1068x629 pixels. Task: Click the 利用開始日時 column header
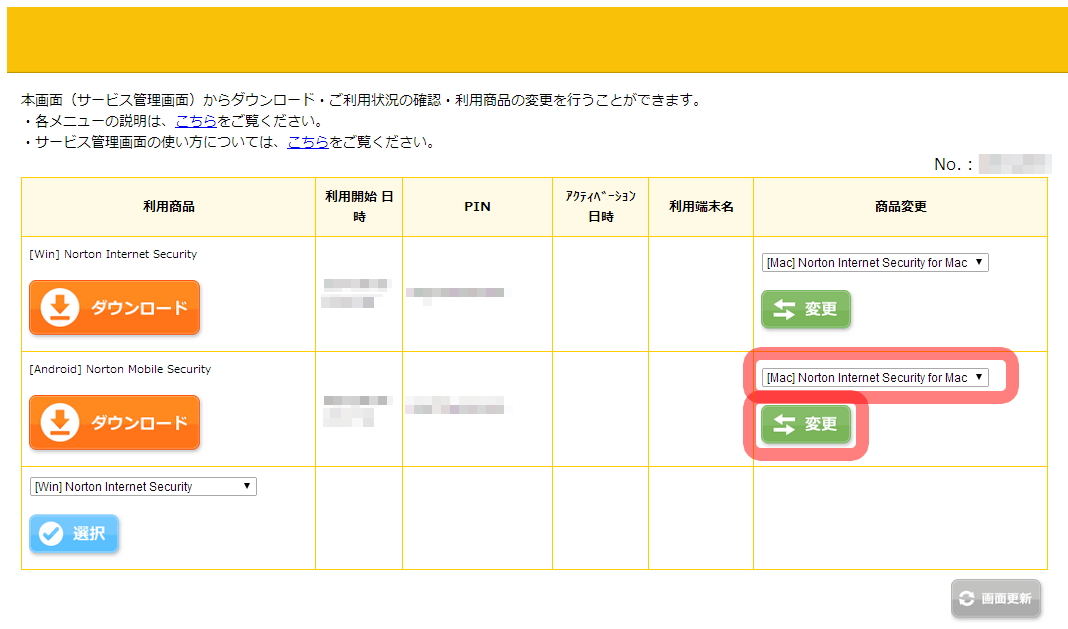pos(359,206)
